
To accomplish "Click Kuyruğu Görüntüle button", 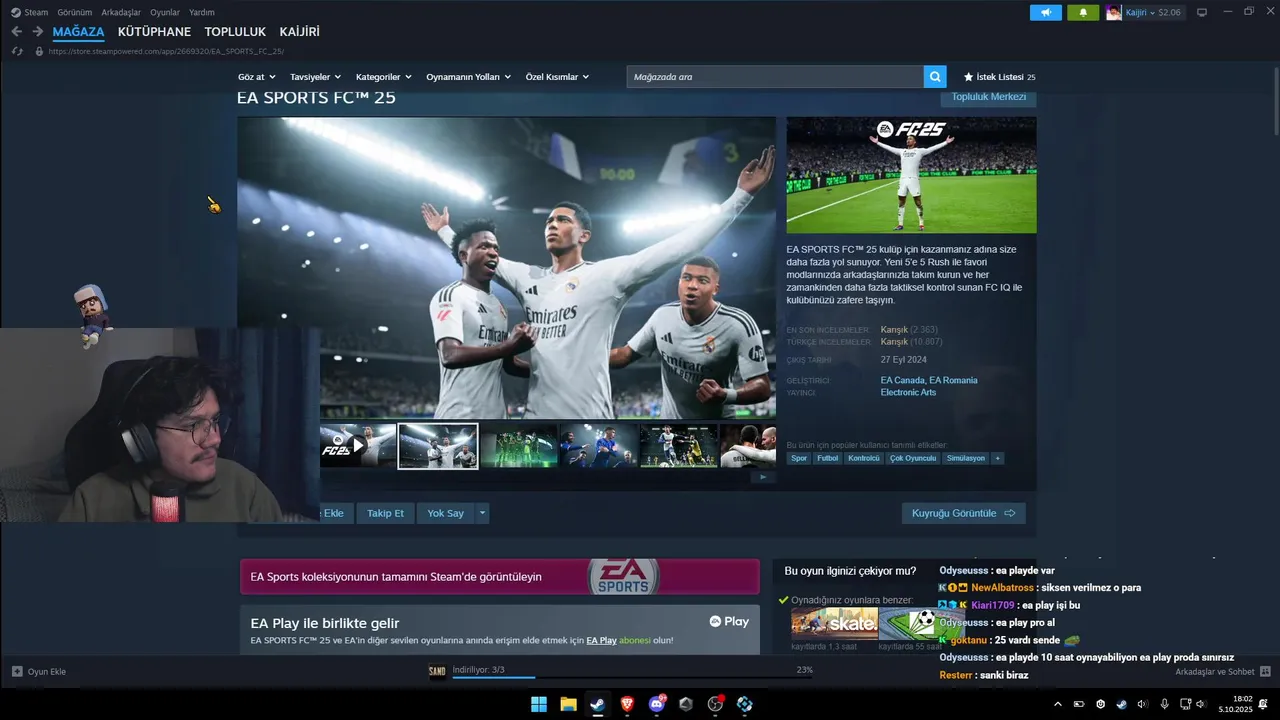I will point(963,513).
